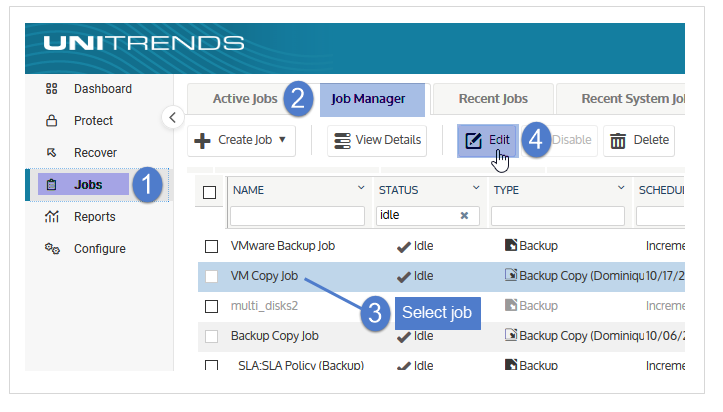Click Backup Copy type icon for VM Copy Job
The width and height of the screenshot is (723, 412).
(x=510, y=275)
